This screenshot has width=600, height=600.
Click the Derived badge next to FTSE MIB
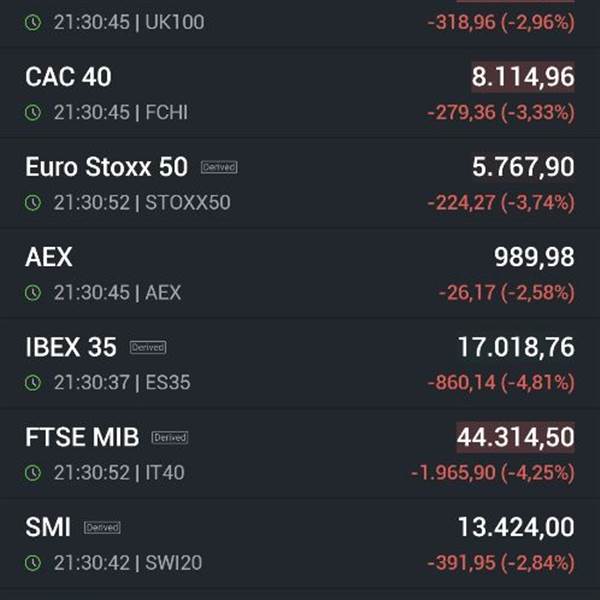[170, 437]
